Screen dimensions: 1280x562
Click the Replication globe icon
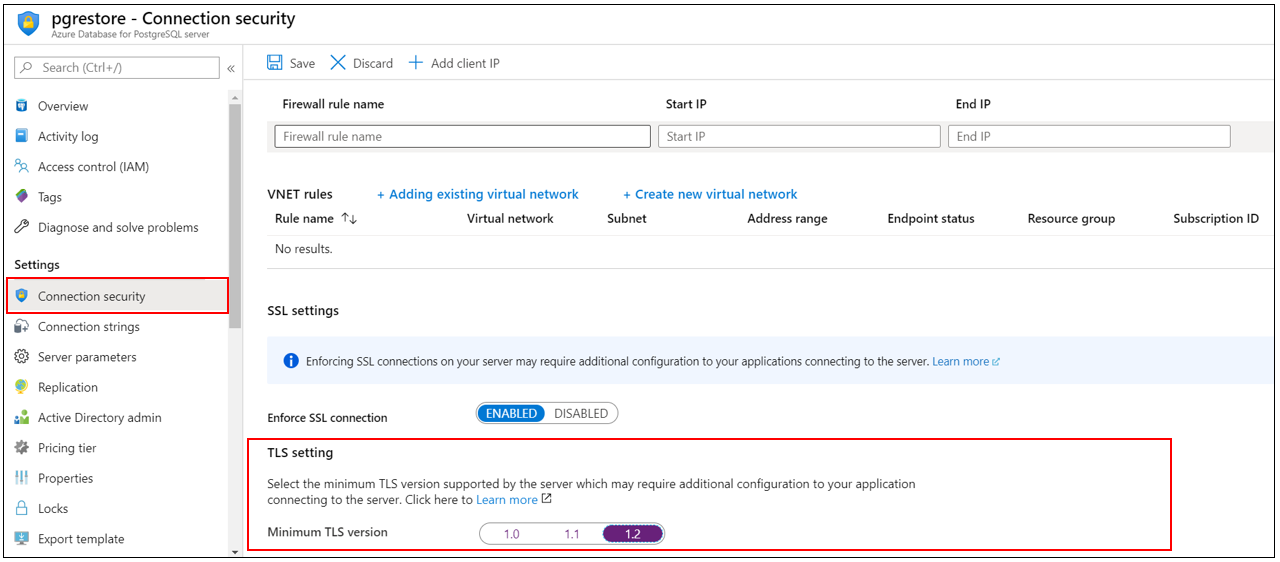click(22, 387)
